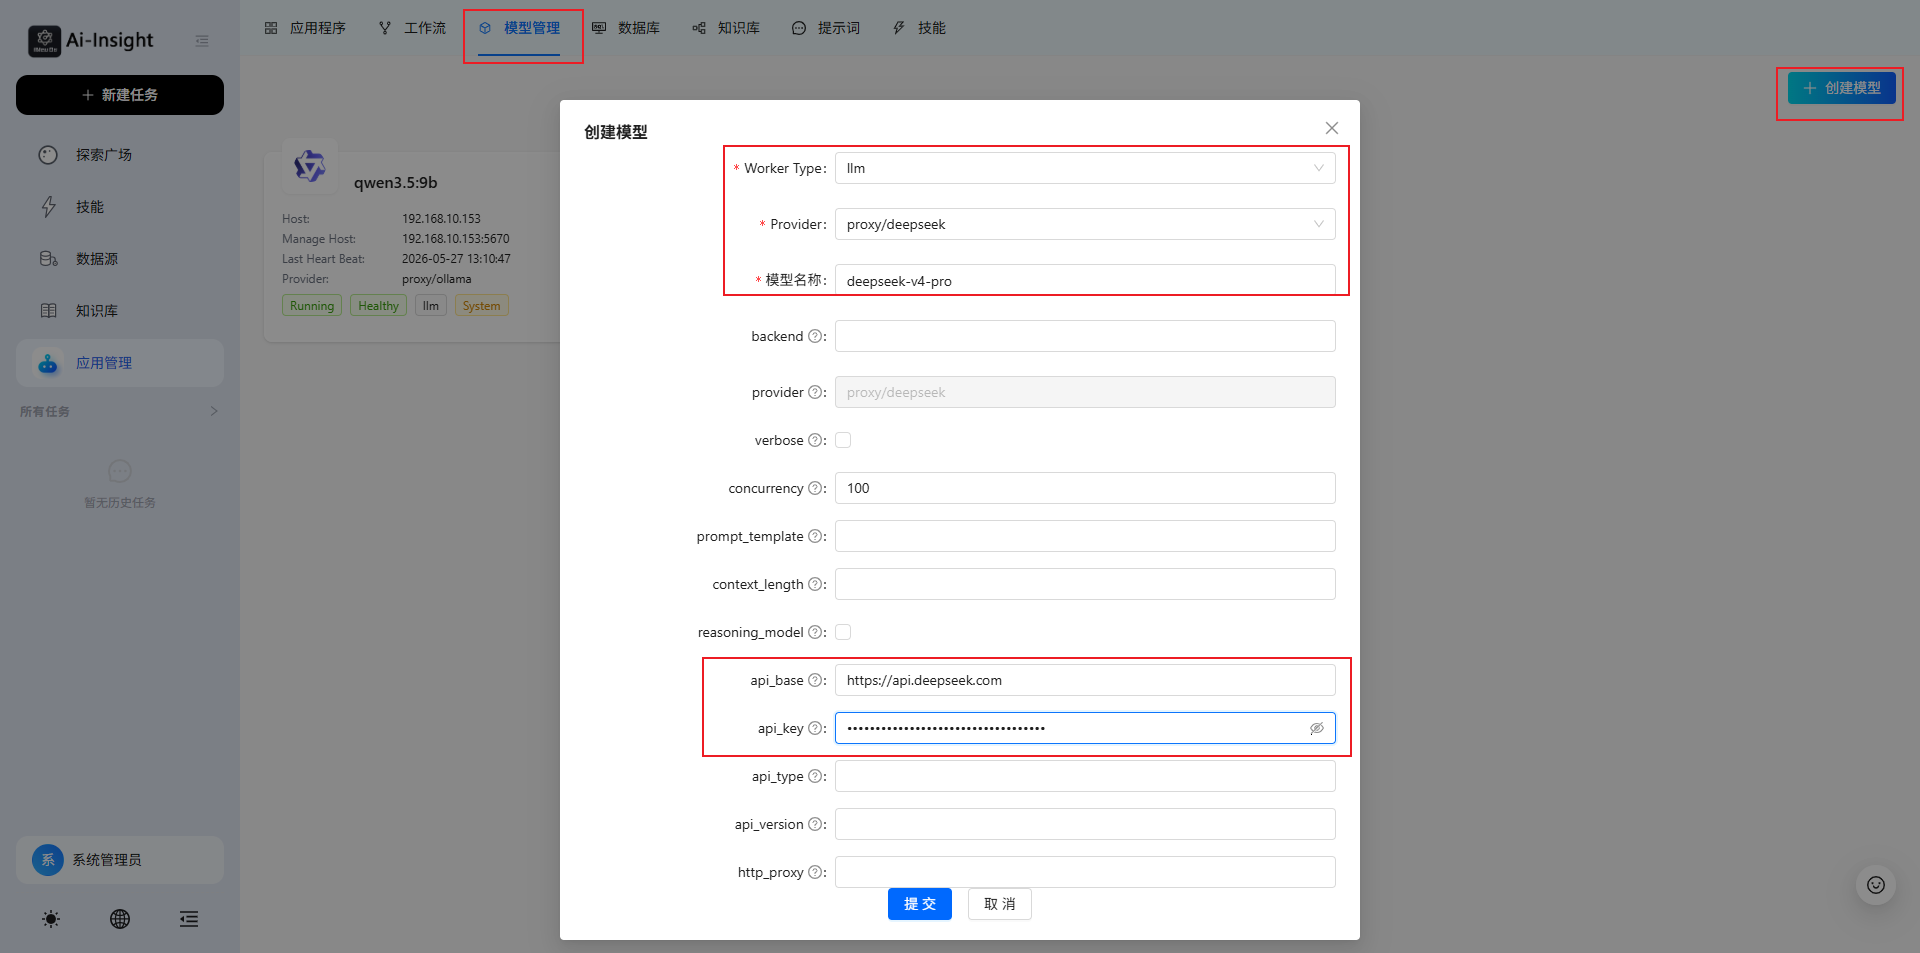Open 数据源 in the sidebar
Viewport: 1920px width, 953px height.
[120, 259]
